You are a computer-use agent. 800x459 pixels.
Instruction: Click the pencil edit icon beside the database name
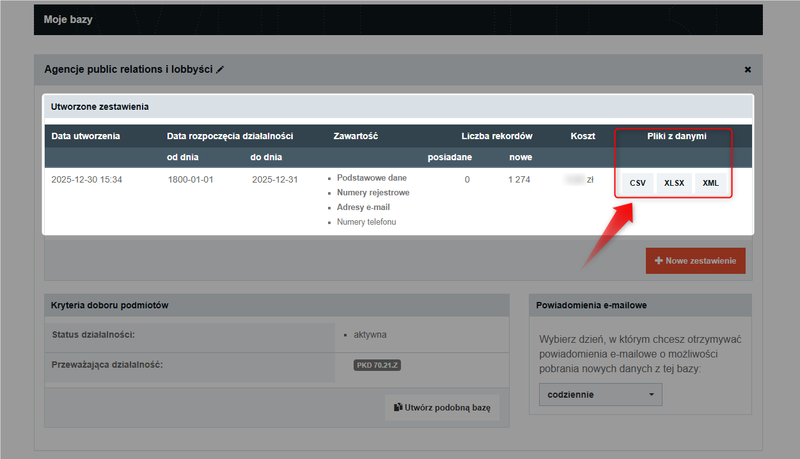(221, 70)
